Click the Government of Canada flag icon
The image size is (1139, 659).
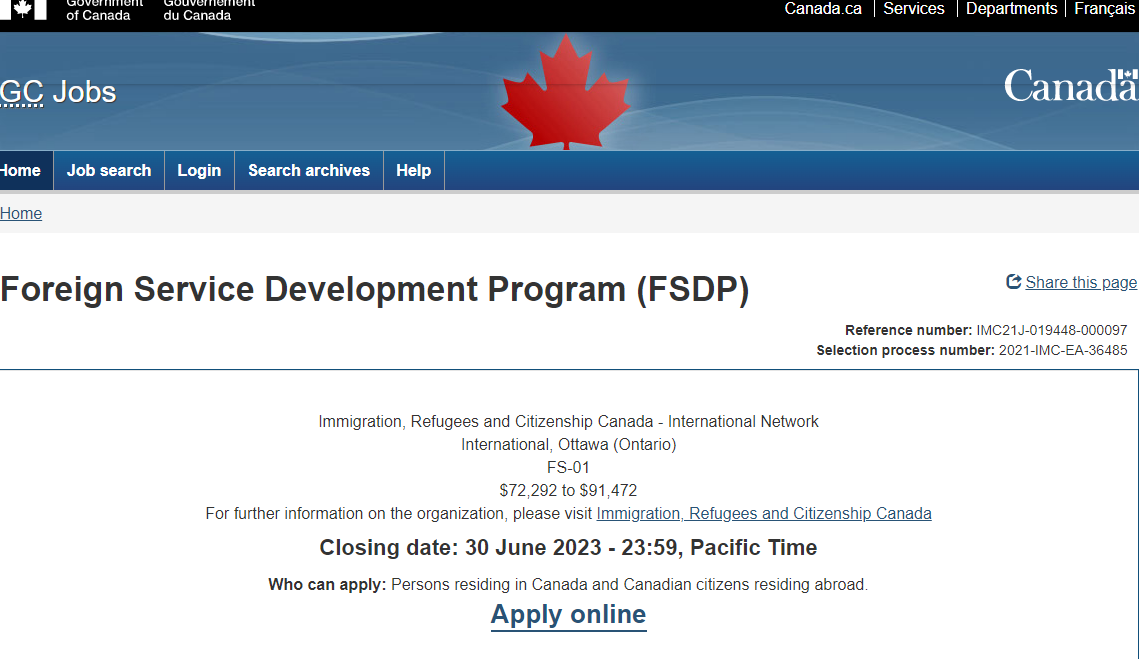click(23, 9)
